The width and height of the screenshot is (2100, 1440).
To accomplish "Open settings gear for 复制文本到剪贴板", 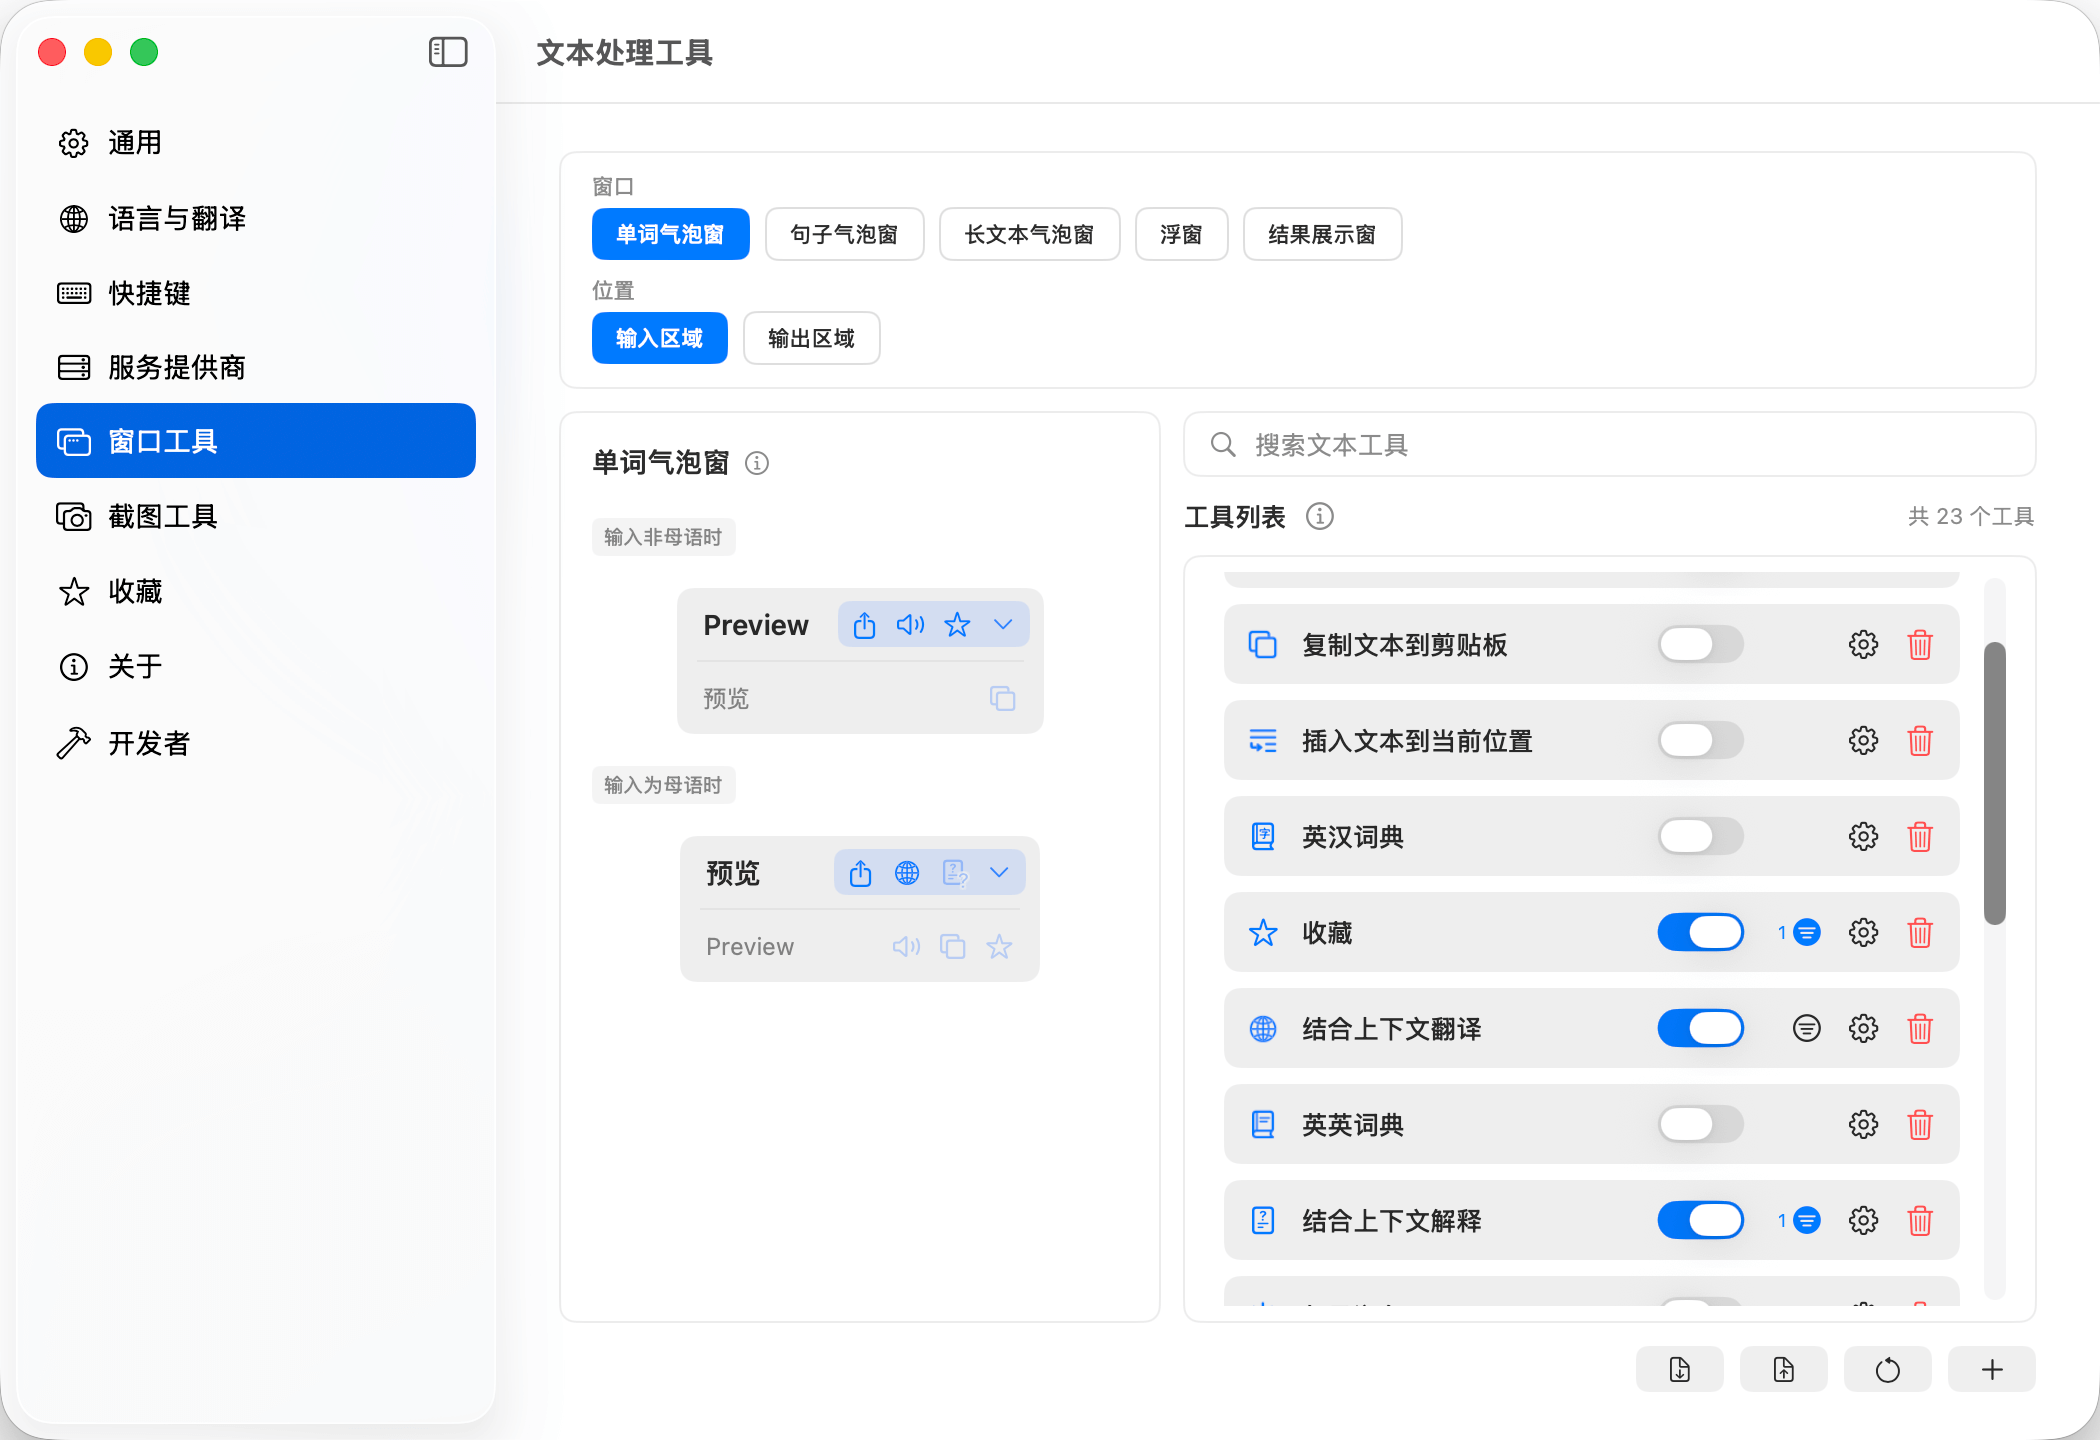I will 1863,644.
